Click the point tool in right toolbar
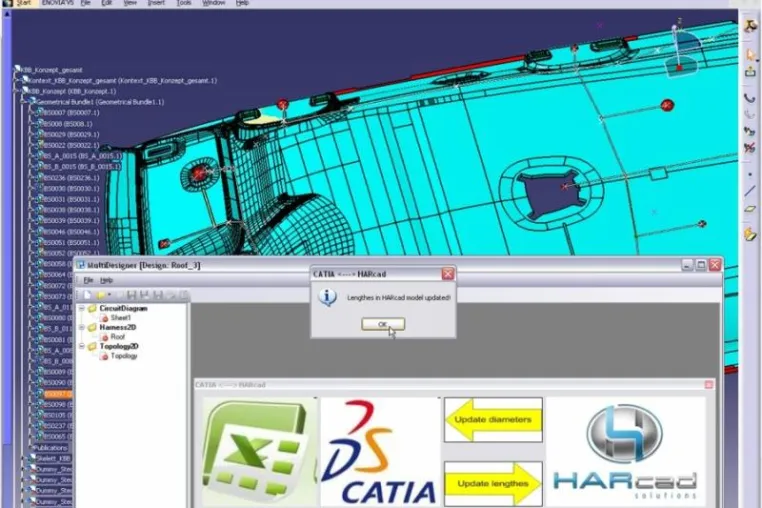762x508 pixels. [x=750, y=175]
